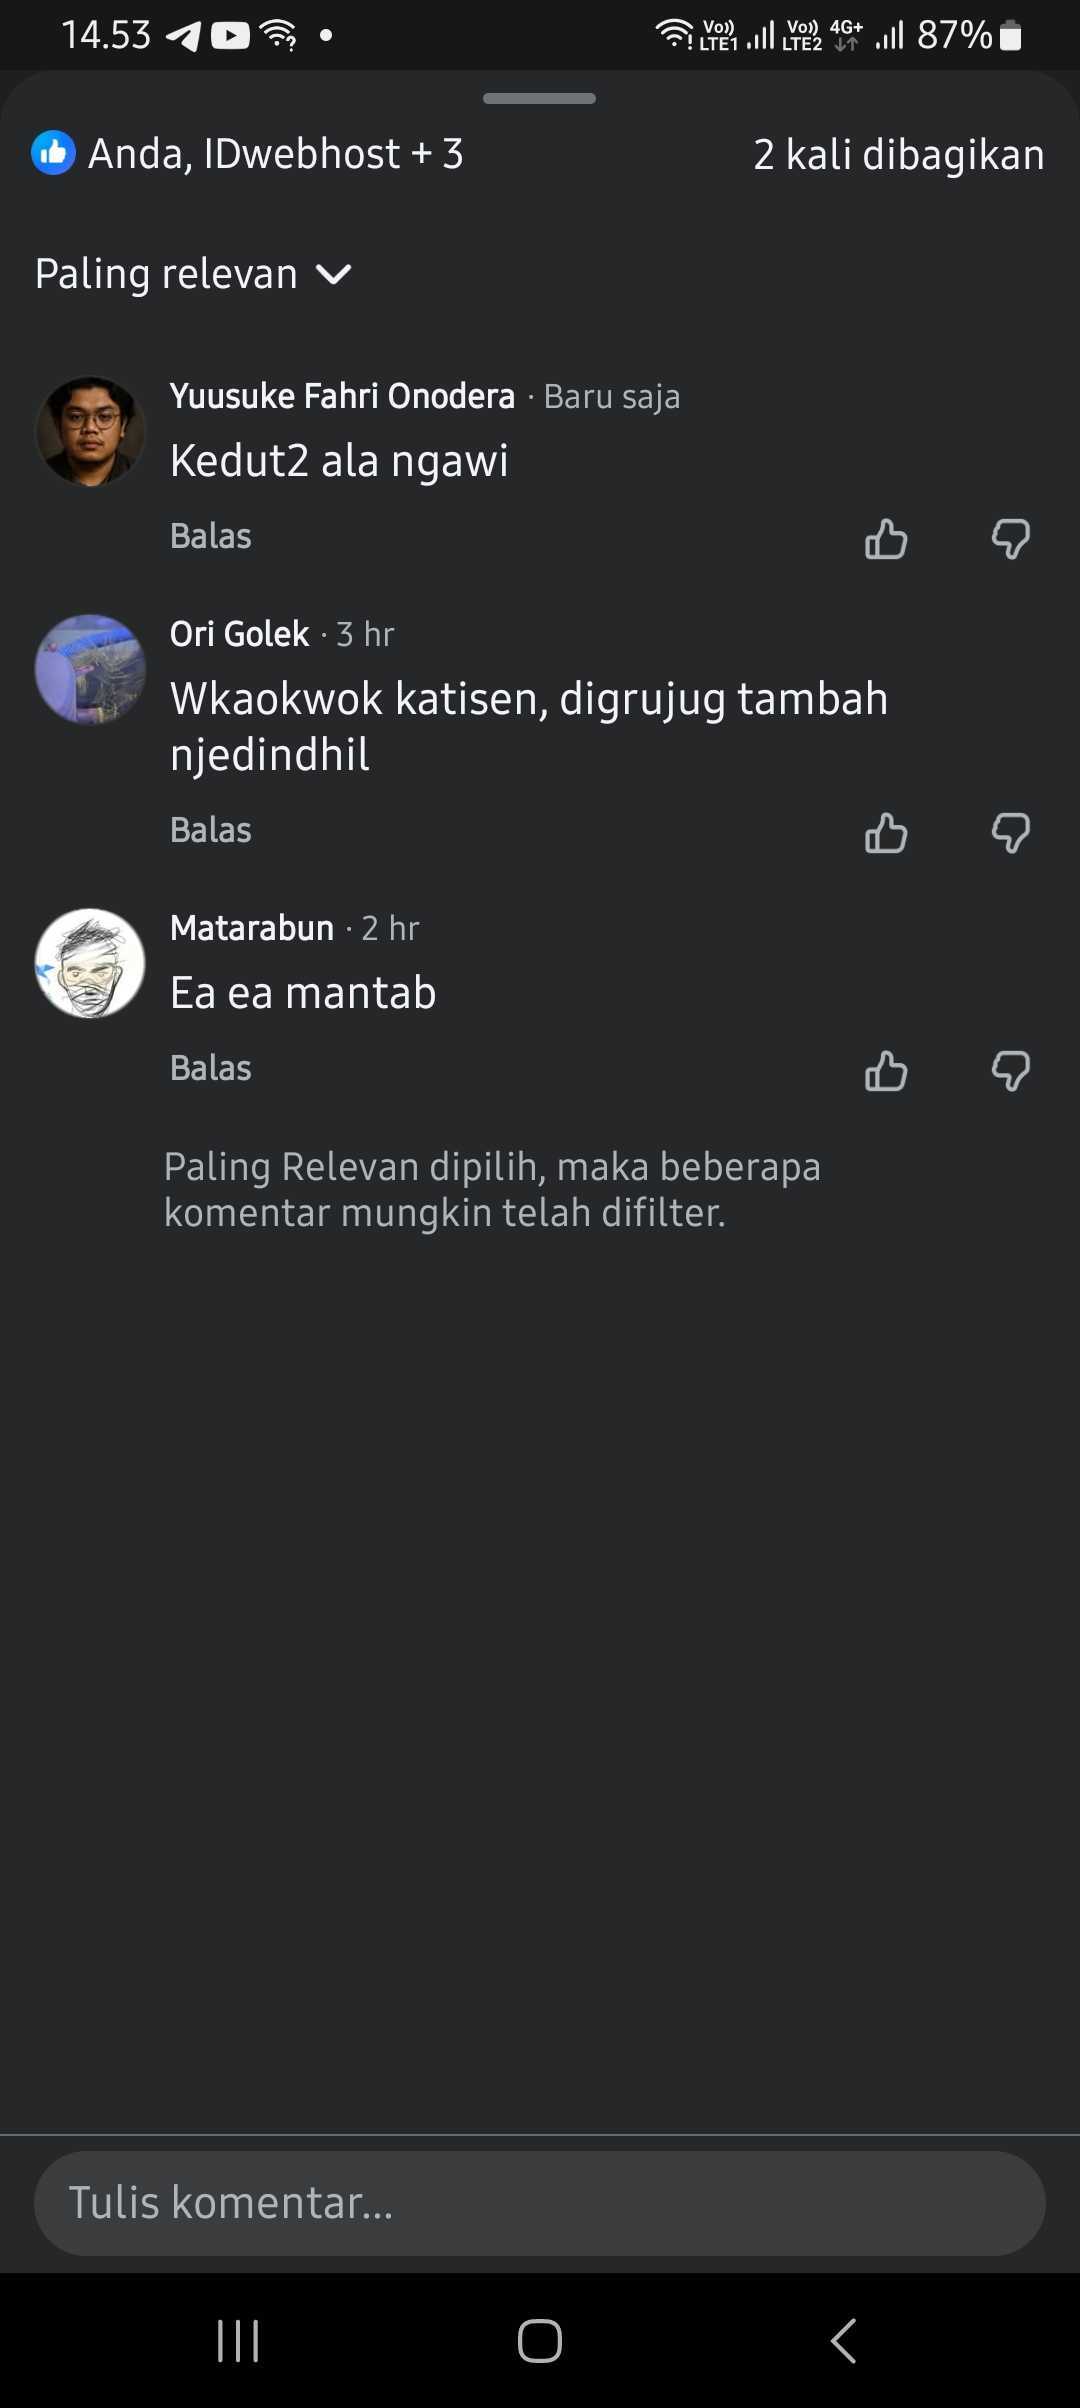This screenshot has width=1080, height=2408.
Task: Tap the sheet drag handle at top
Action: 539,98
